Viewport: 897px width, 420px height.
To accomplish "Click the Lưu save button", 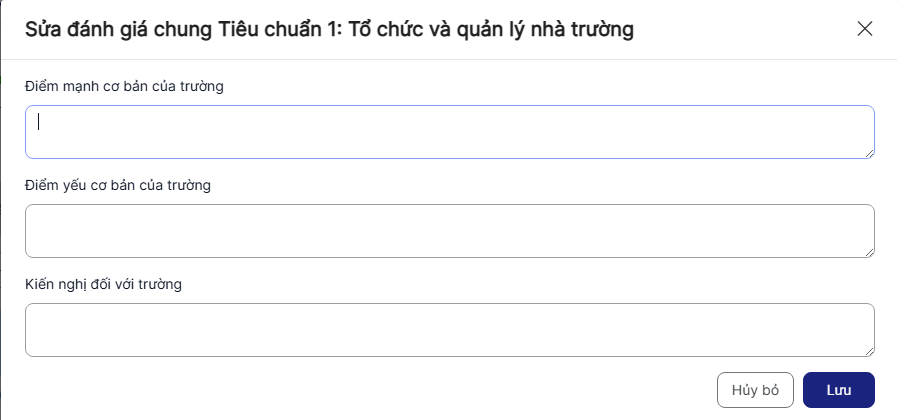I will pyautogui.click(x=838, y=390).
